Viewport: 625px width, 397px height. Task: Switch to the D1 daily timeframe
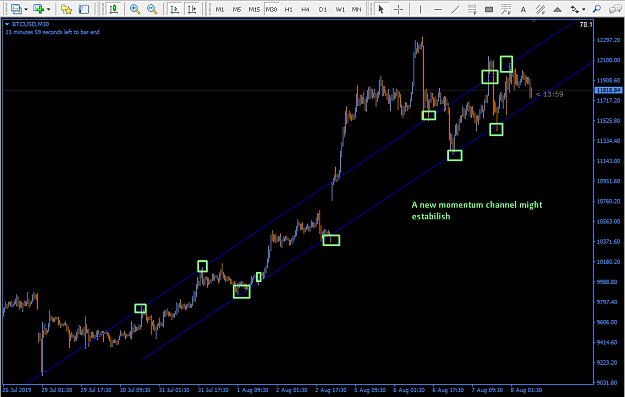pyautogui.click(x=322, y=9)
